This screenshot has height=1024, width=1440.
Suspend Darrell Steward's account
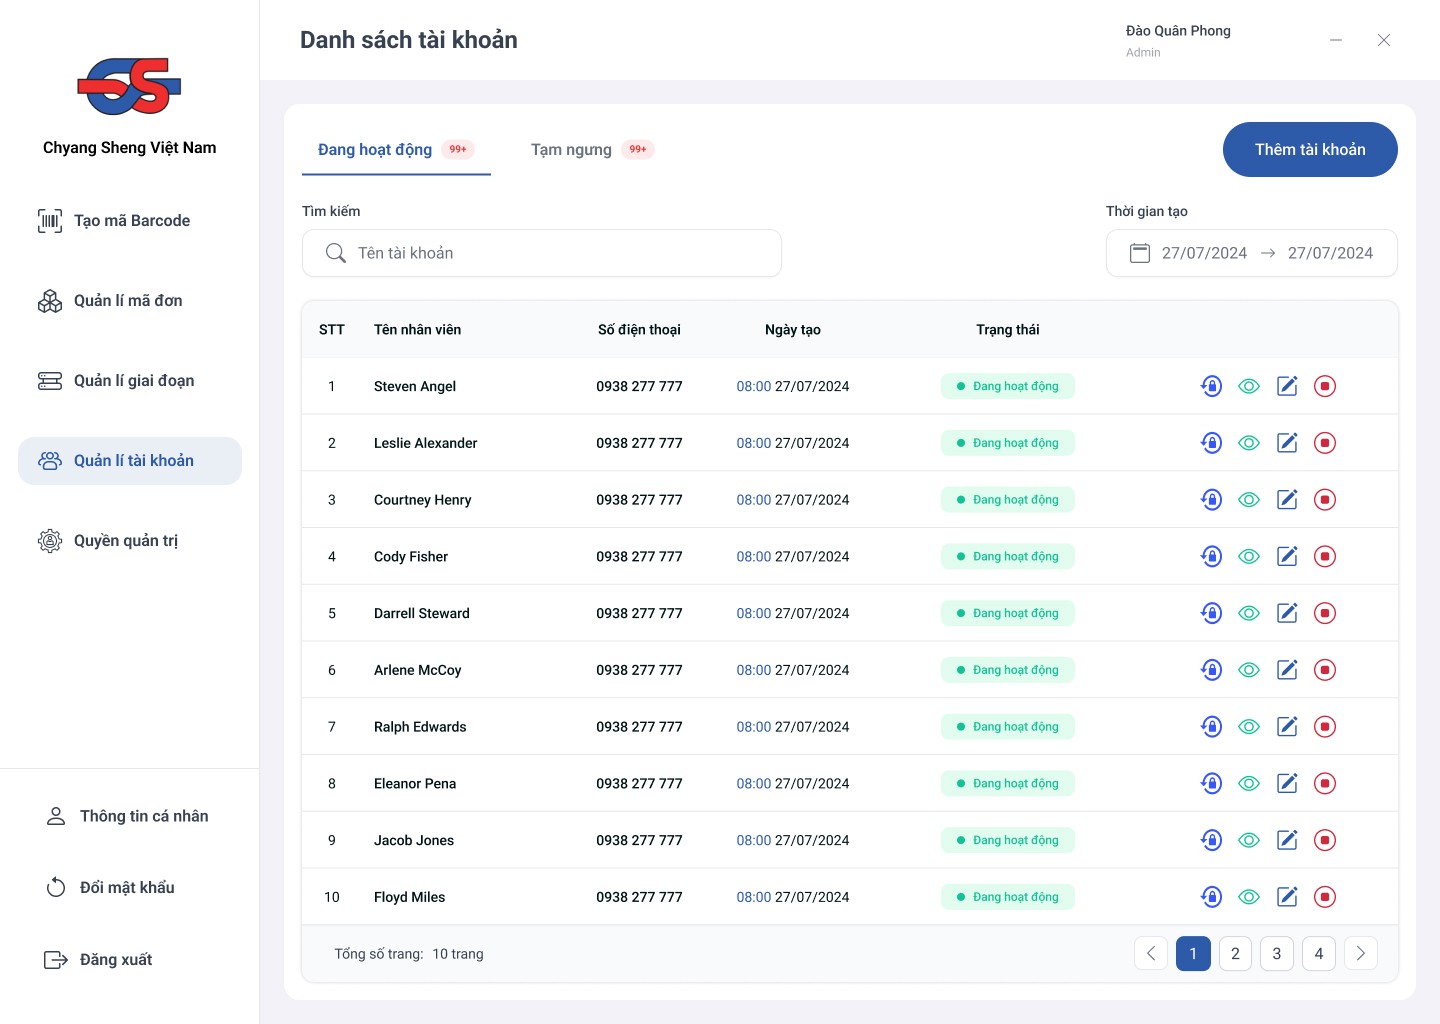point(1325,613)
